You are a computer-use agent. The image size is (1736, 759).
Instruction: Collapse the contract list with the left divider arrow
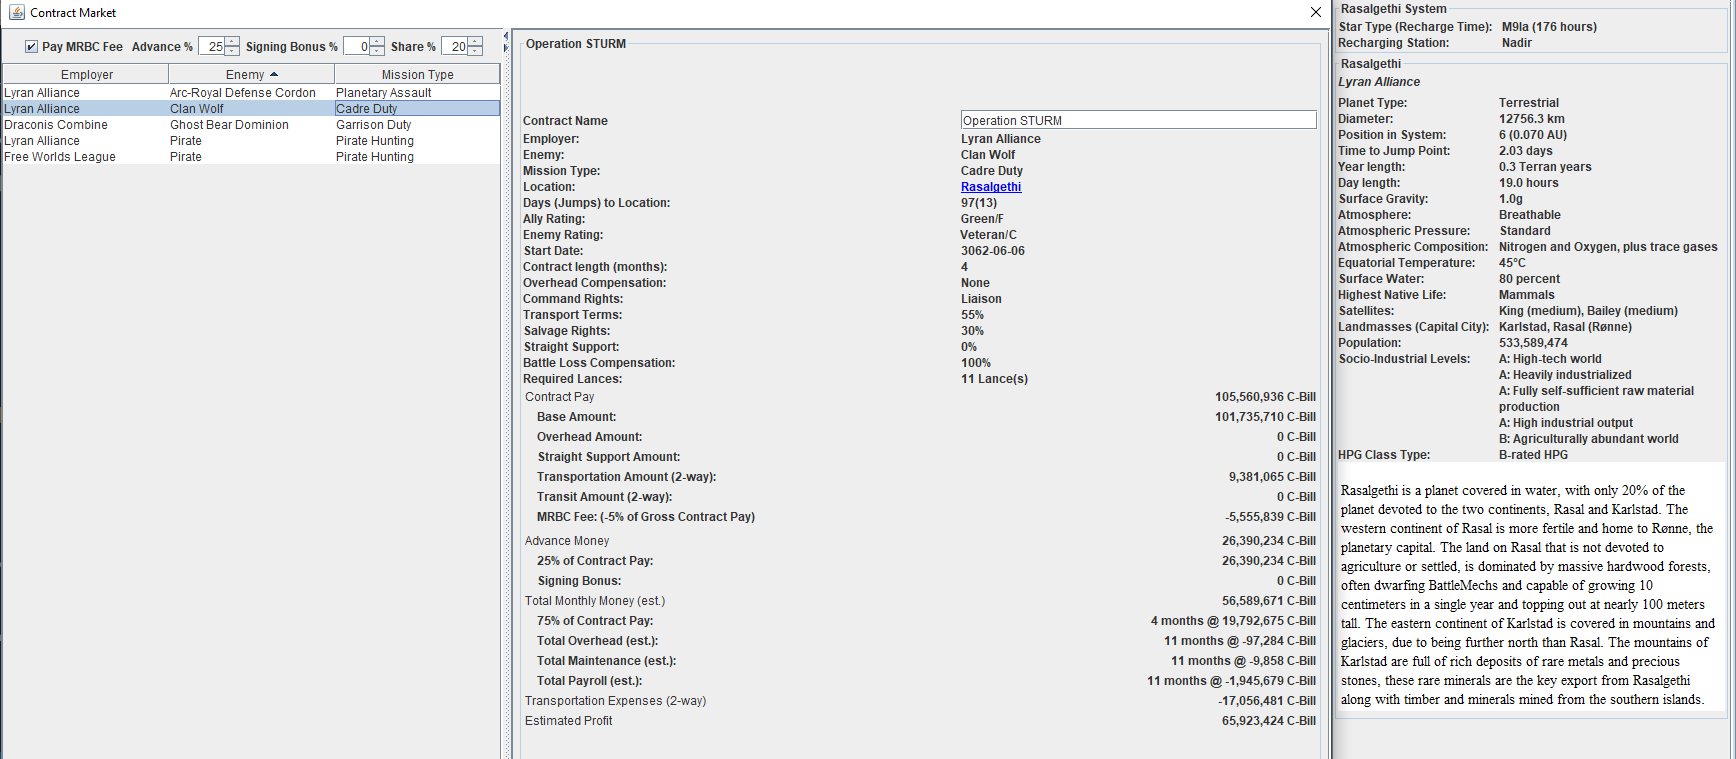click(x=505, y=36)
